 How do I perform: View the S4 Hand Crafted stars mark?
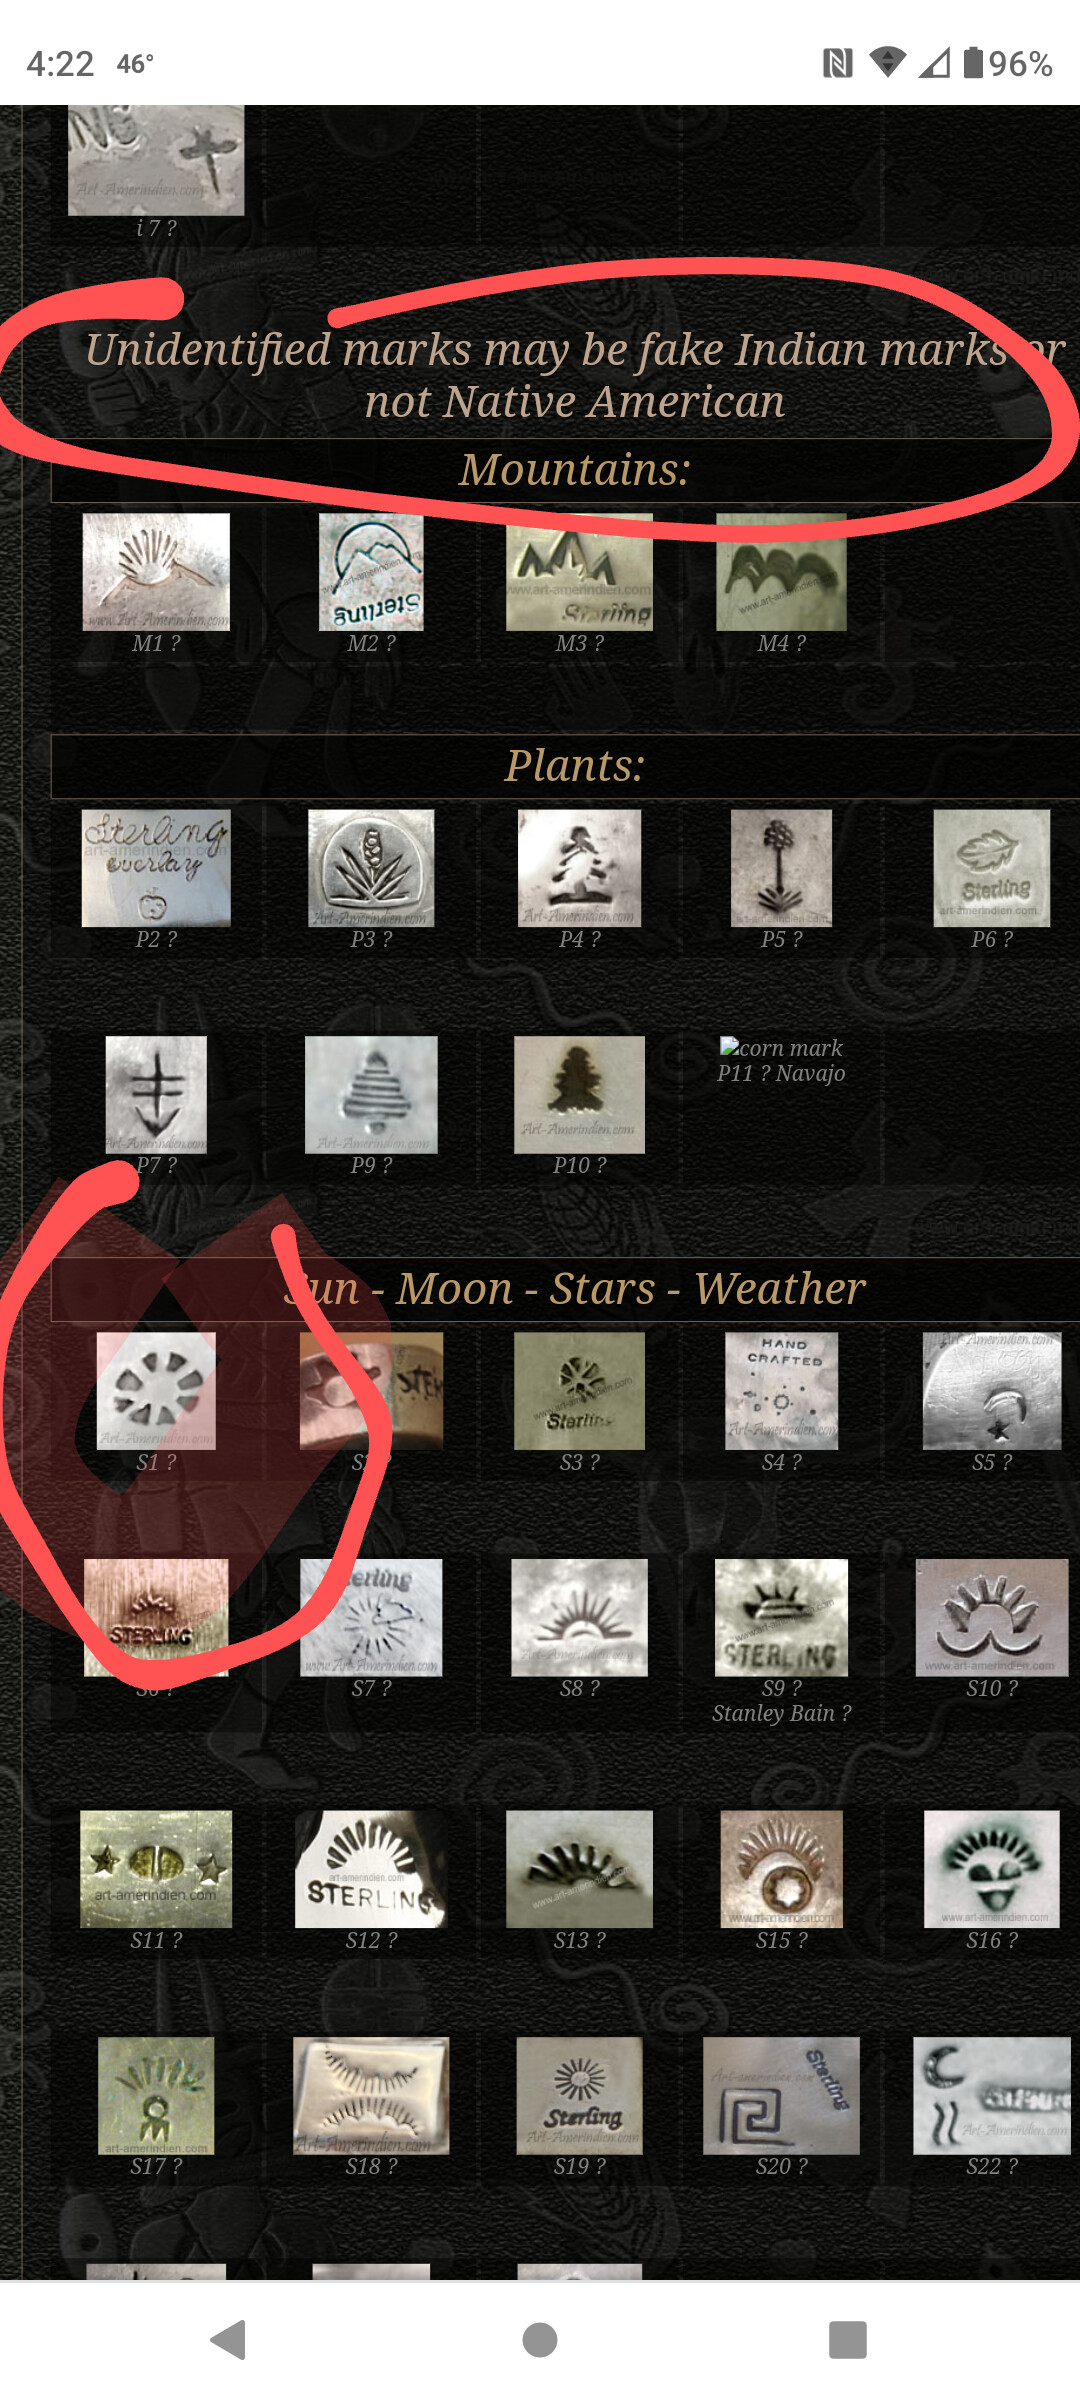coord(781,1391)
